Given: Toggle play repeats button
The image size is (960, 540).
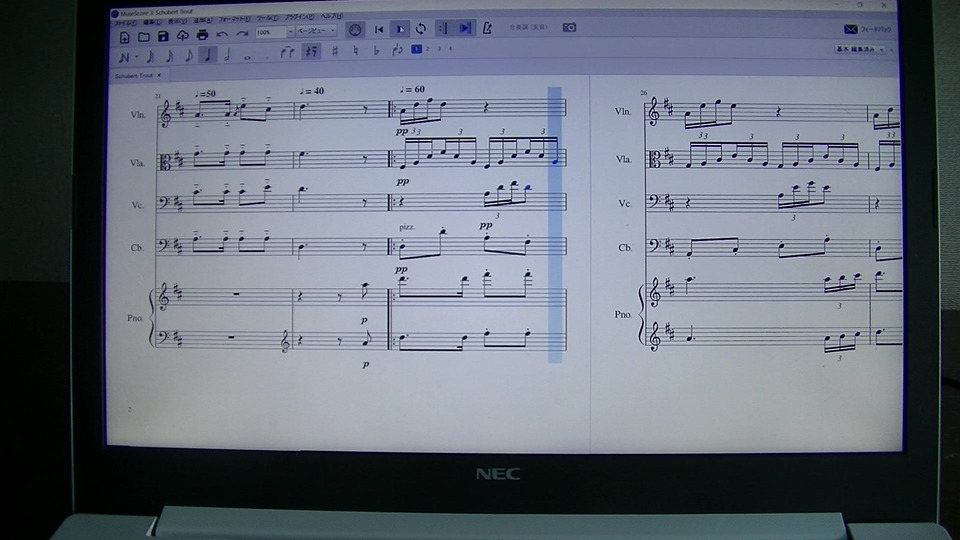Looking at the screenshot, I should click(x=443, y=28).
